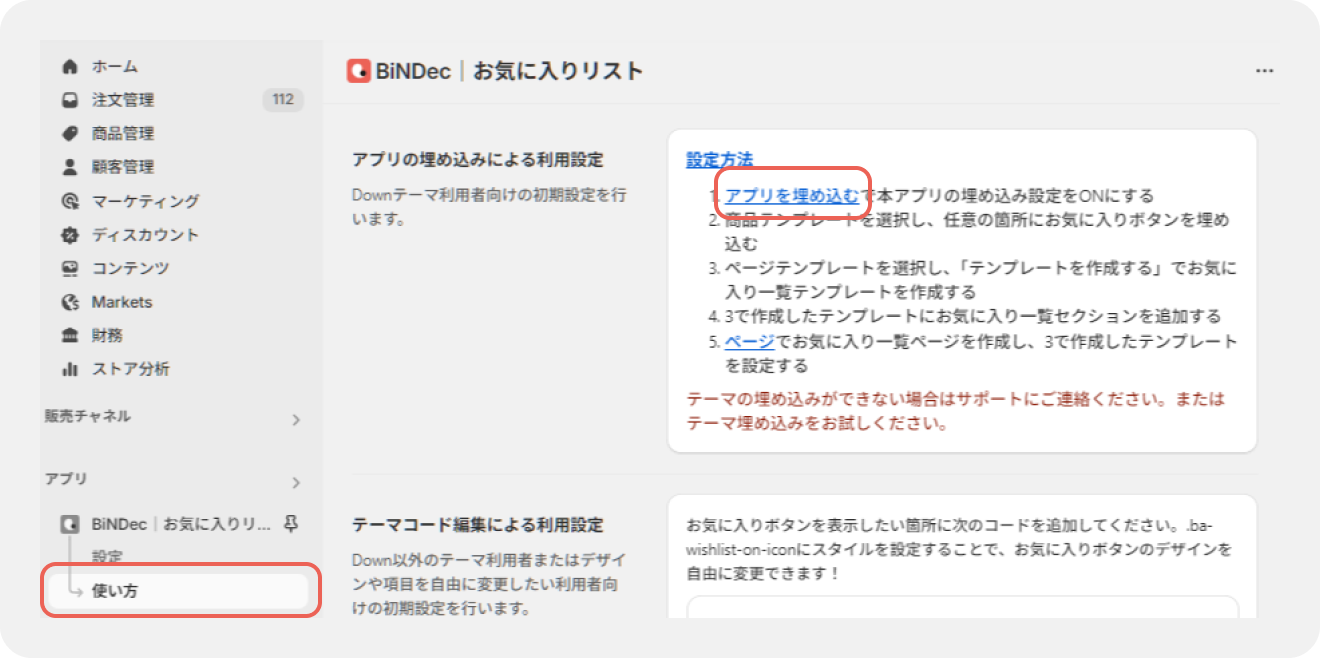Open ストア分析 via its bar chart icon
Viewport: 1320px width, 658px height.
tap(70, 369)
